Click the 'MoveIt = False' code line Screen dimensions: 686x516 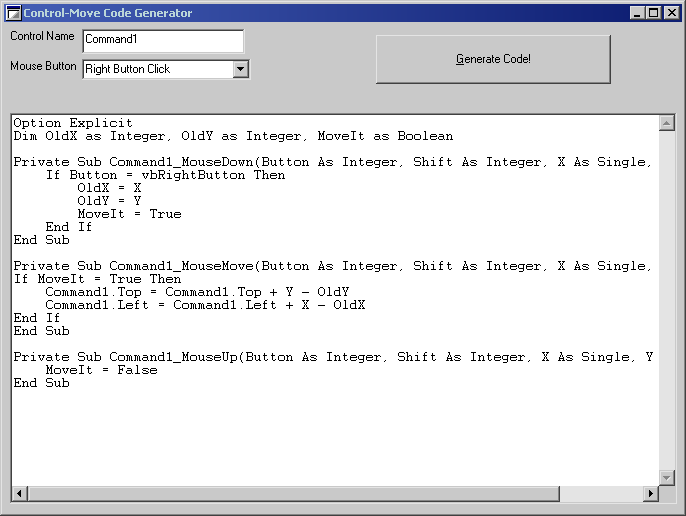(101, 370)
